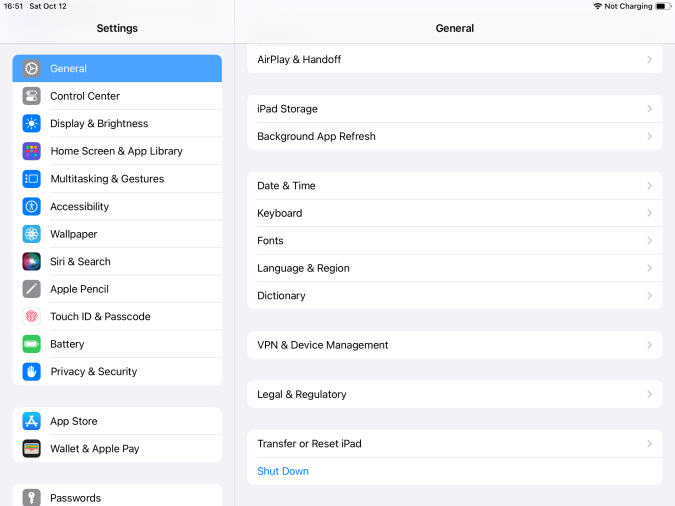Select the Home Screen & App Library icon
675x506 pixels.
31,151
